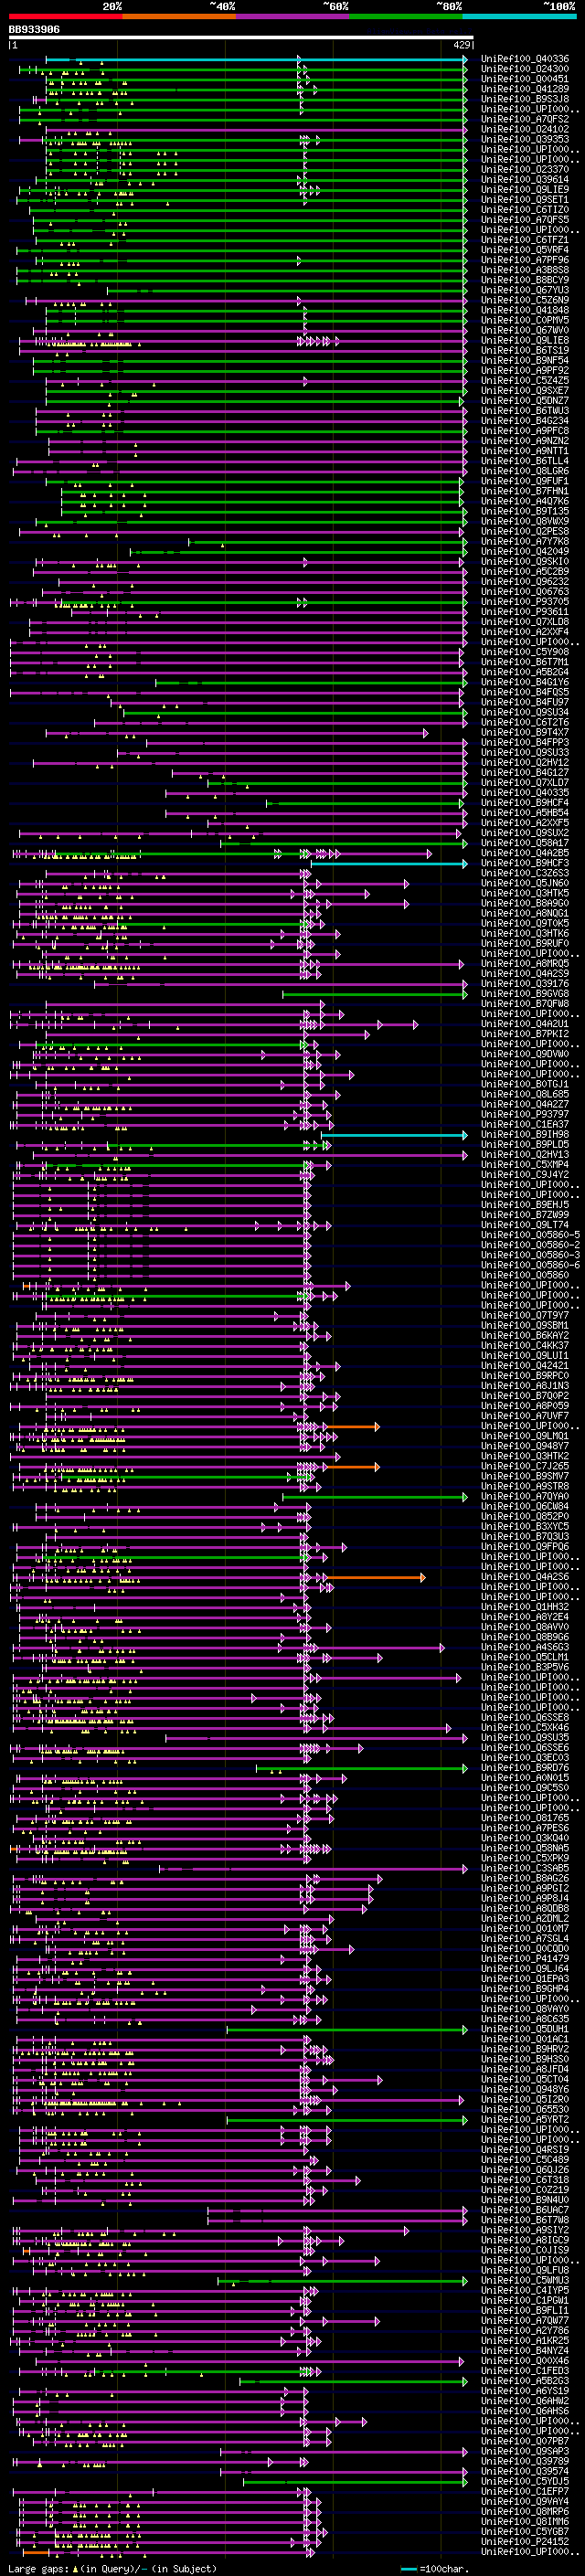Open hit UniRef100_B9T135
Image resolution: width=585 pixels, height=2576 pixels.
pos(524,511)
